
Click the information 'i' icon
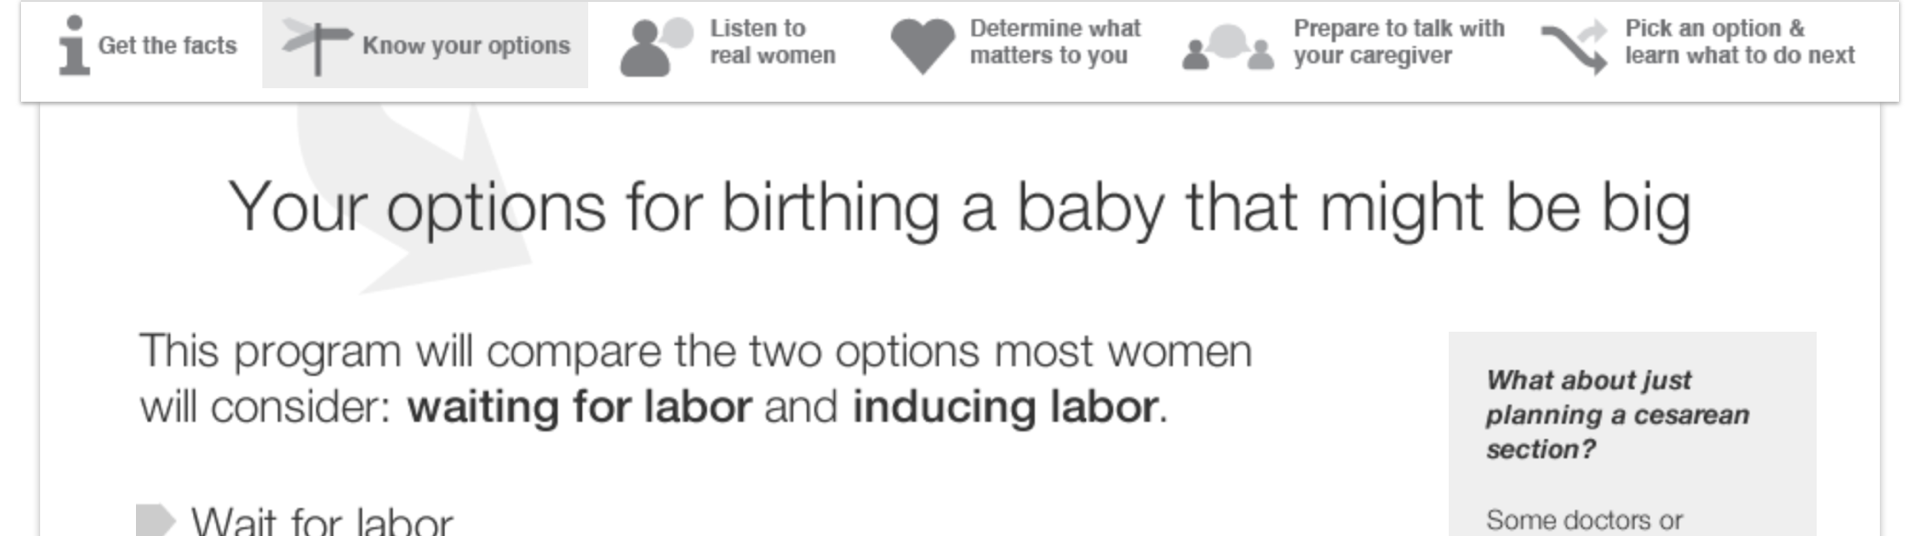coord(73,45)
